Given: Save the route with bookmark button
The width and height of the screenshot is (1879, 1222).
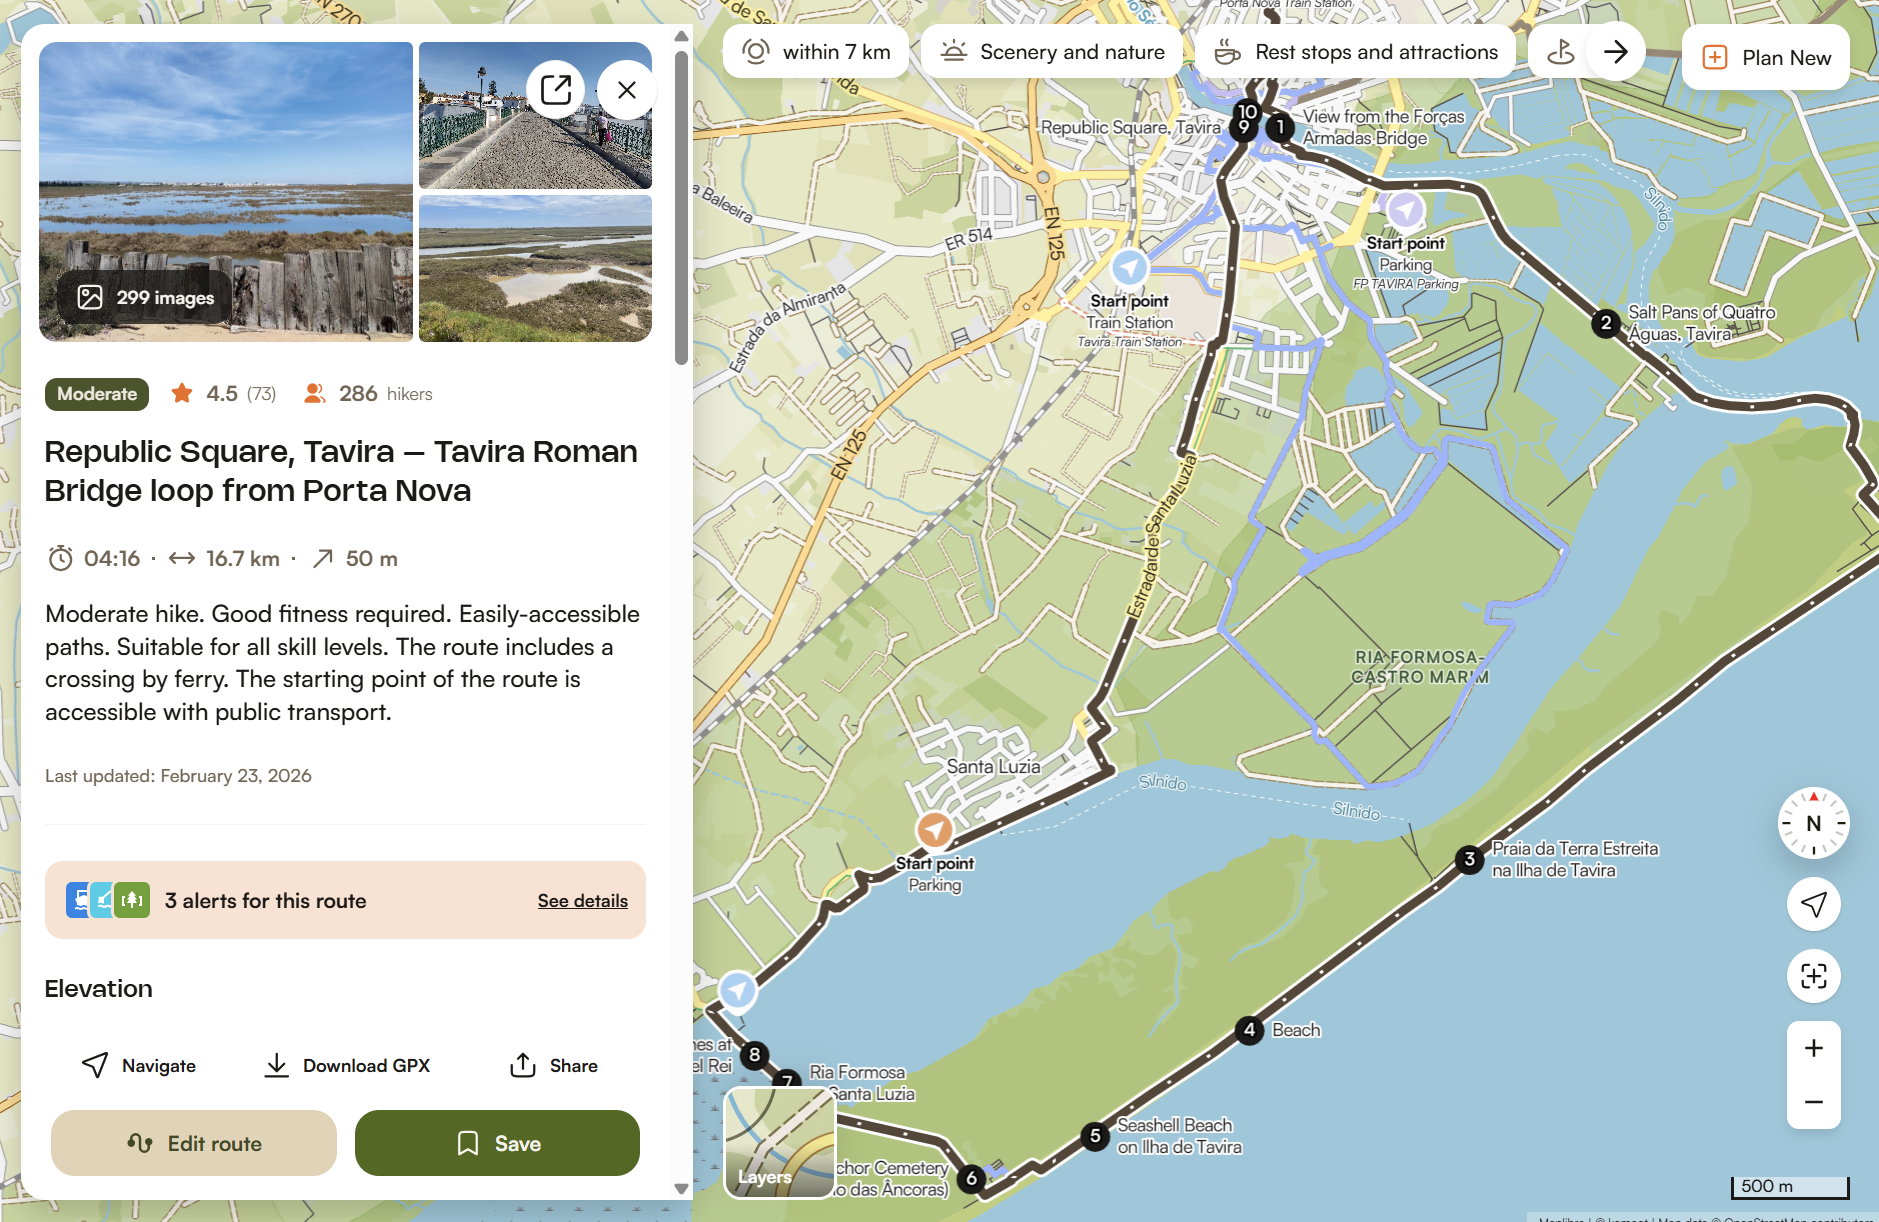Looking at the screenshot, I should [497, 1143].
